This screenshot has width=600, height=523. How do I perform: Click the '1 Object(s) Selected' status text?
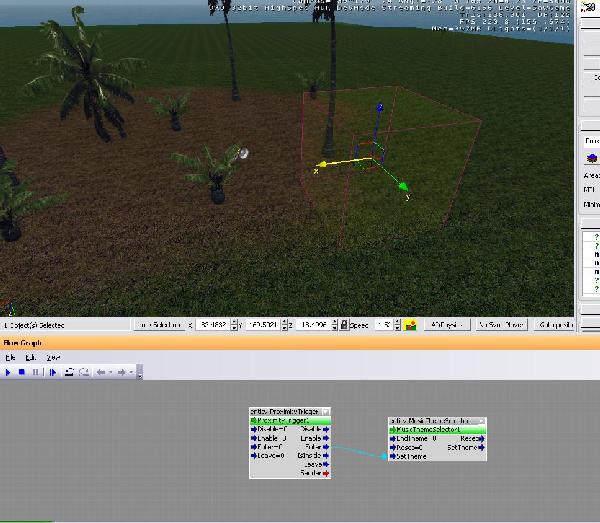[x=34, y=325]
